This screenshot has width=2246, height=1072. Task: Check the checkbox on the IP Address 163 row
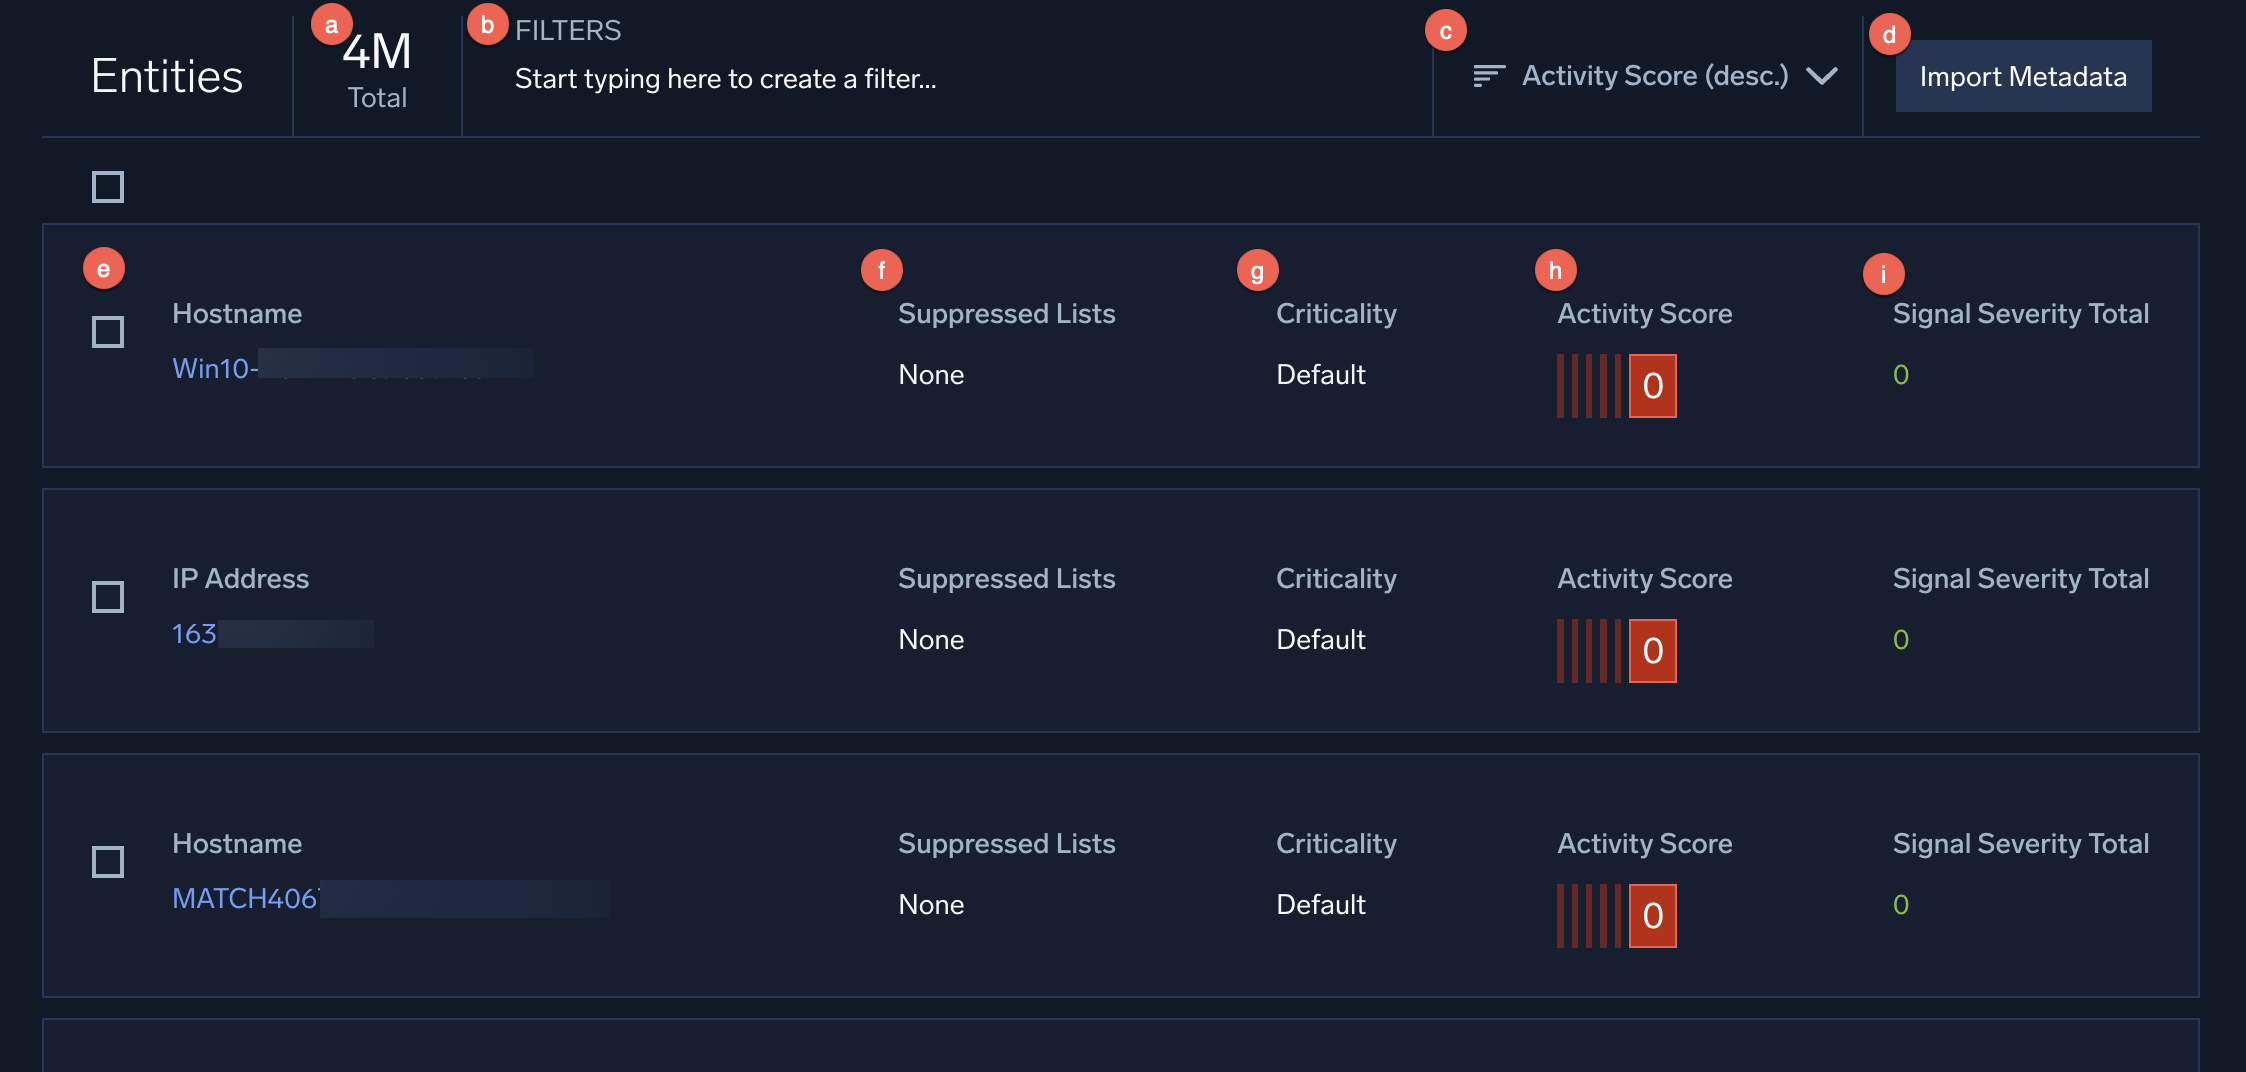tap(107, 597)
